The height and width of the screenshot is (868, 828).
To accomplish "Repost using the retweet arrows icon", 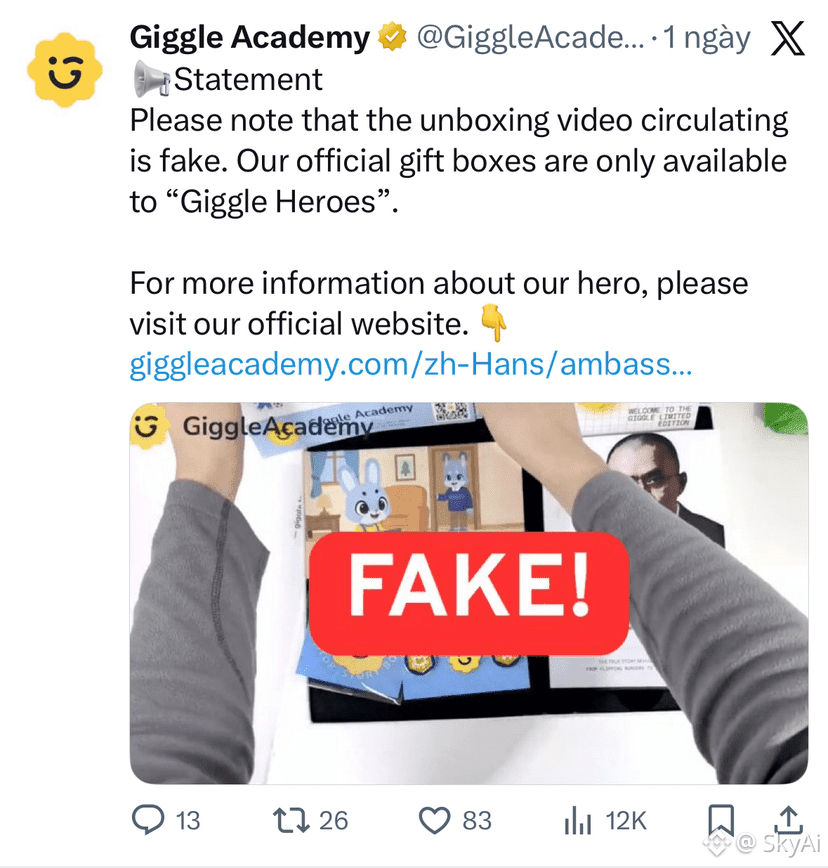I will tap(292, 820).
